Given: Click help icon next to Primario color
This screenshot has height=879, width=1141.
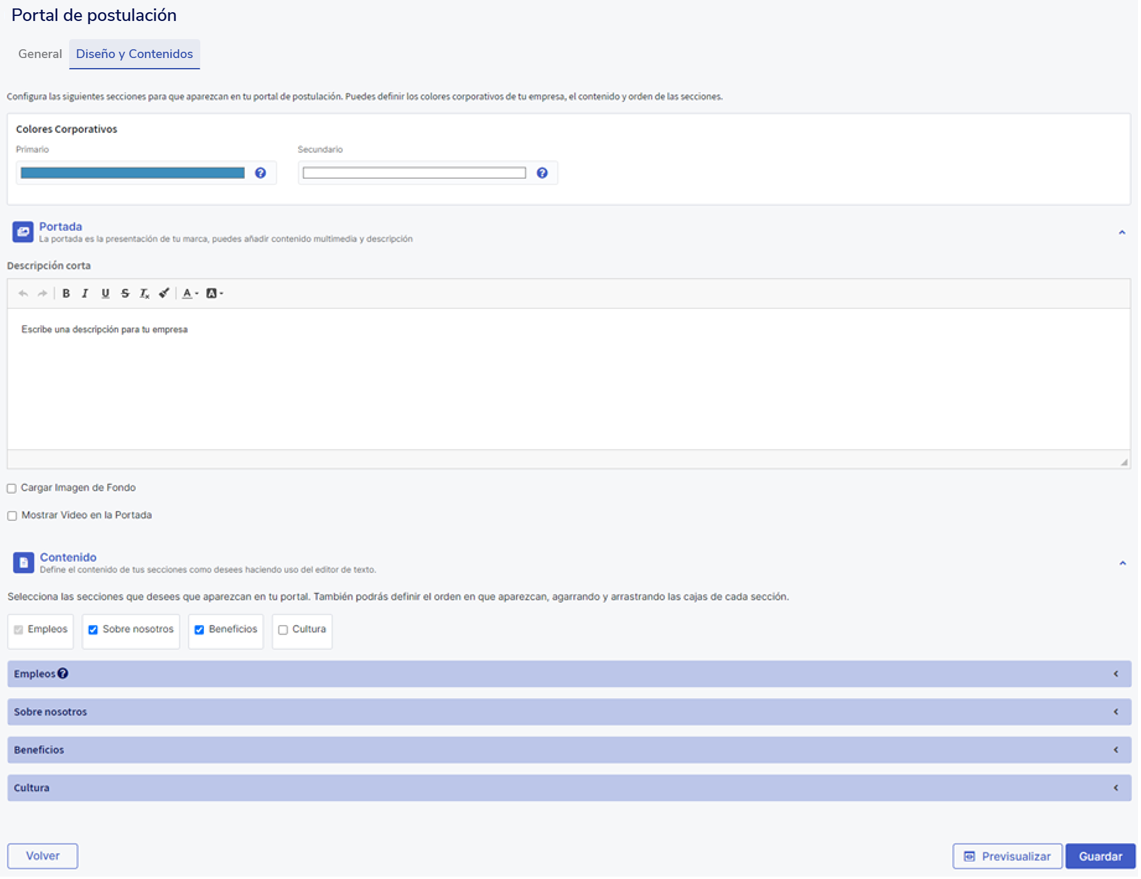Looking at the screenshot, I should pos(260,173).
